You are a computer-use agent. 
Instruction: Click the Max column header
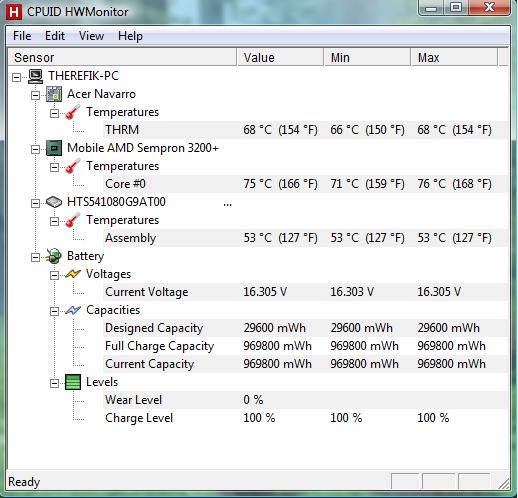pyautogui.click(x=454, y=58)
